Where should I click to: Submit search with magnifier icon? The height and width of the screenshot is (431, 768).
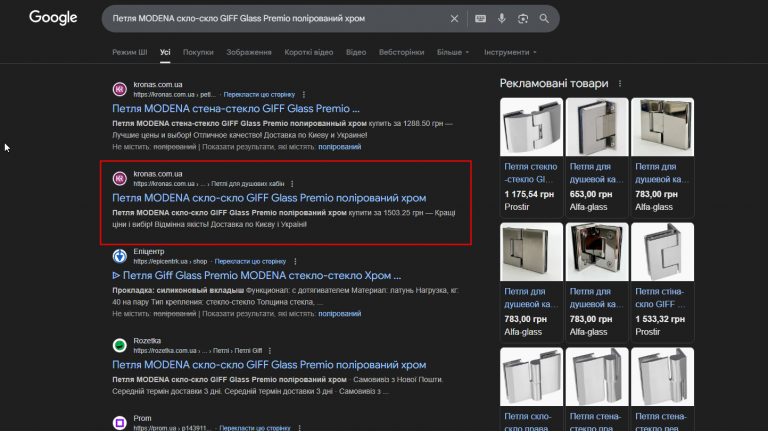click(544, 19)
